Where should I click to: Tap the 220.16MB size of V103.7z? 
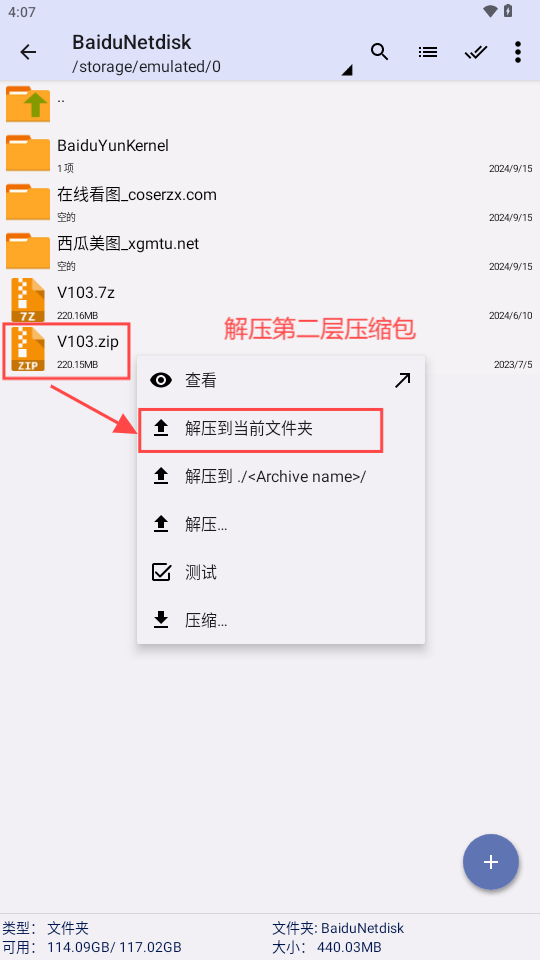click(77, 315)
